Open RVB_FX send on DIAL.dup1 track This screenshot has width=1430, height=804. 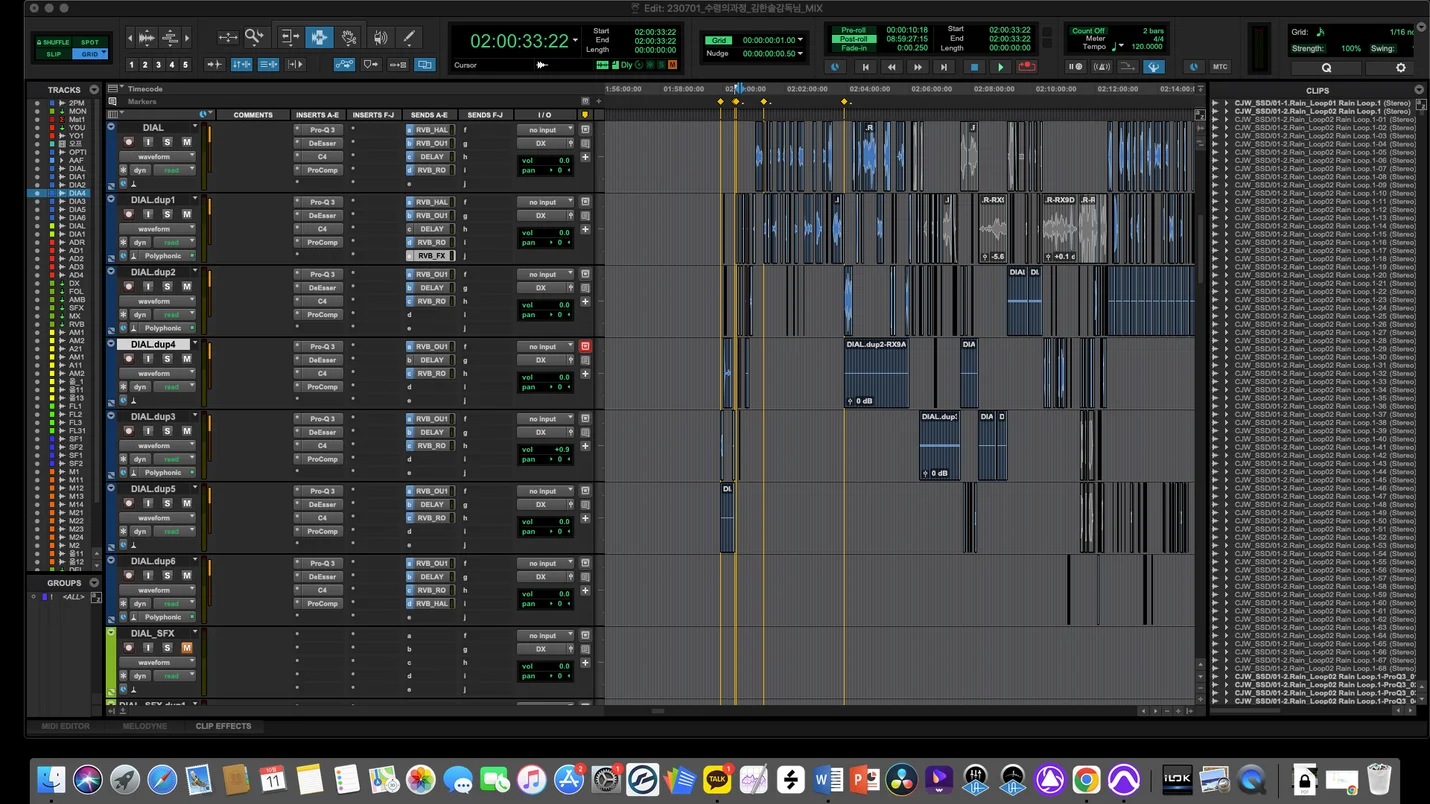431,256
